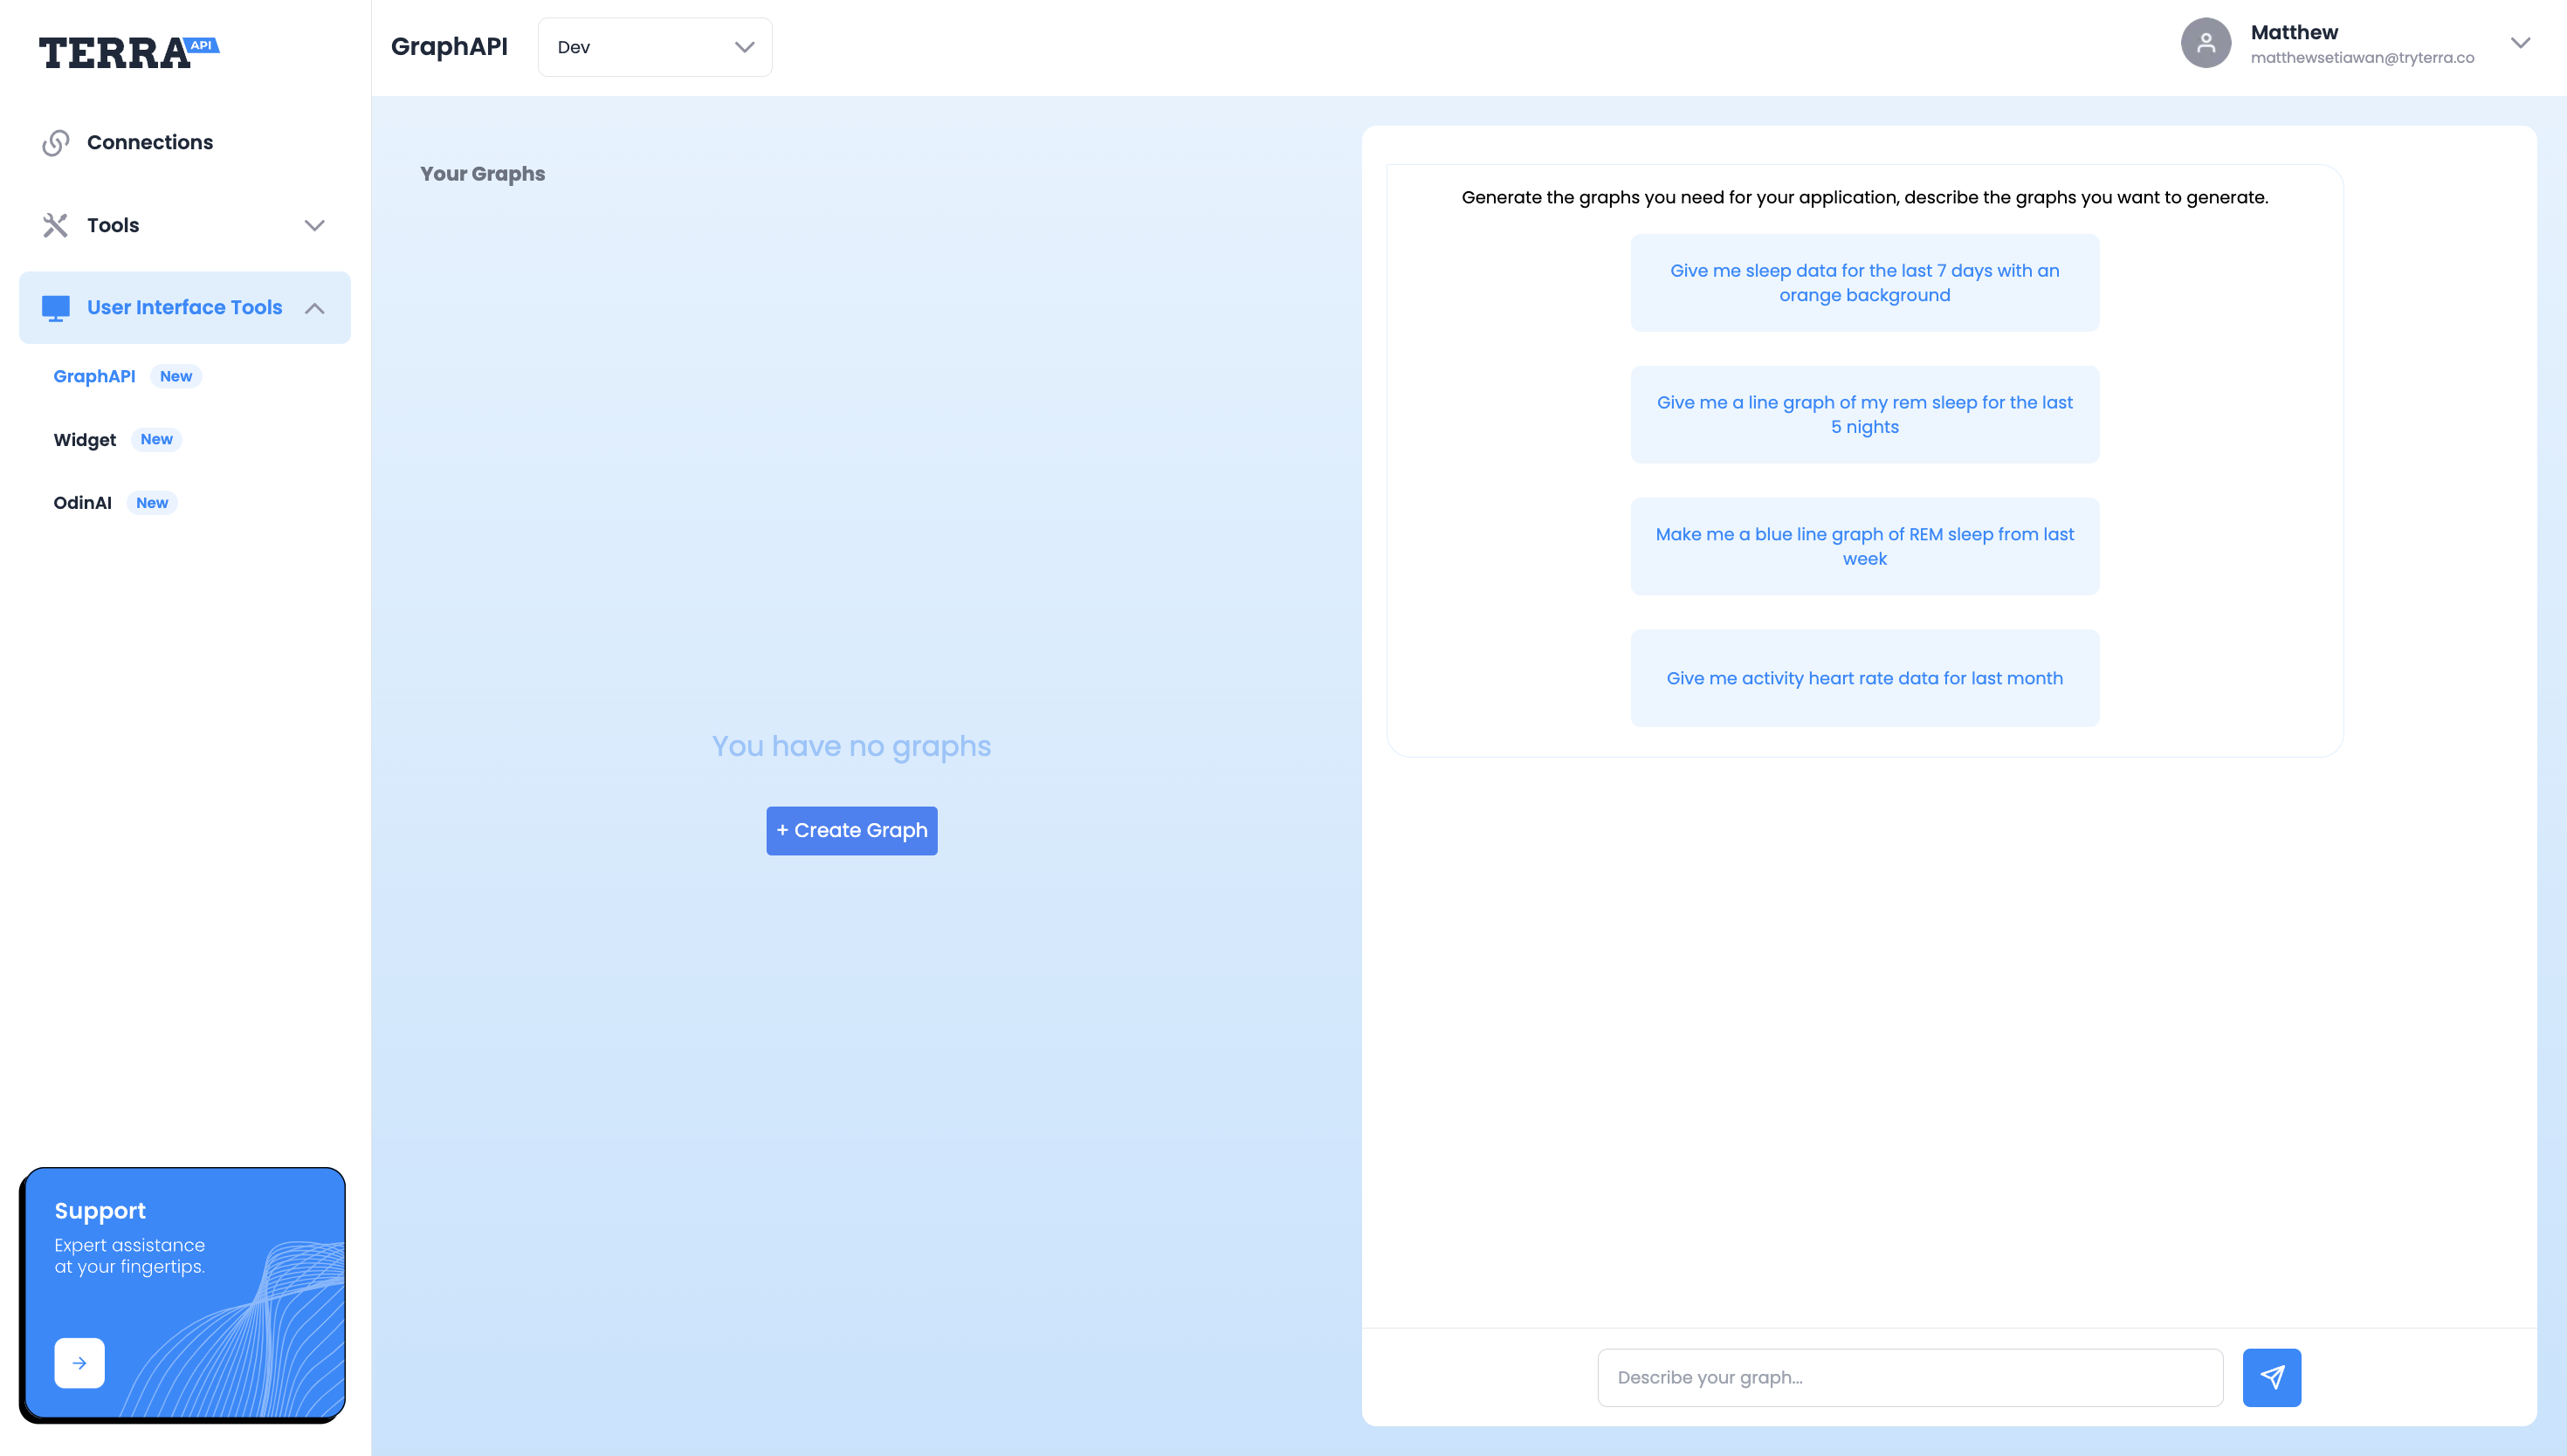Click the Terra API logo

tap(128, 52)
